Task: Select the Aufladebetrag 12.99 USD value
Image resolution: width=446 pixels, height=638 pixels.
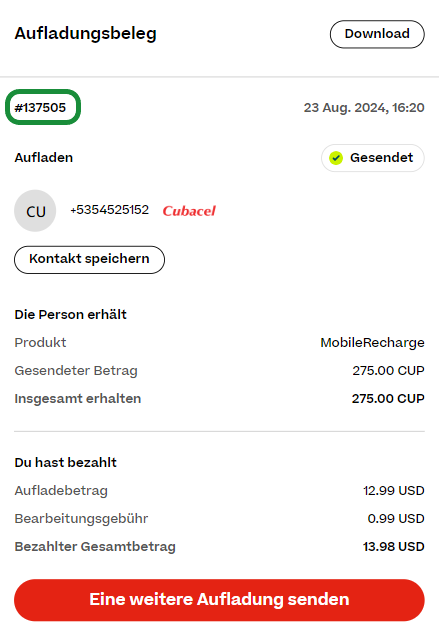Action: pyautogui.click(x=394, y=491)
